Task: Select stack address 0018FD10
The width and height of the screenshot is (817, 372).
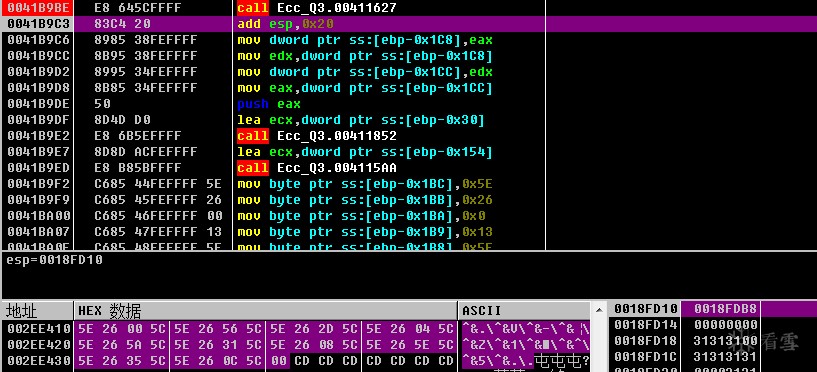Action: click(646, 308)
